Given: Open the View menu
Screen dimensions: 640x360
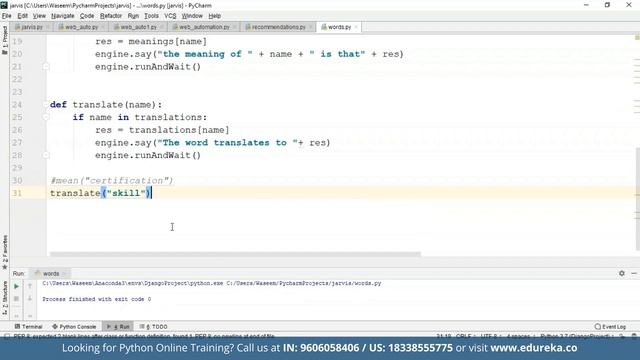Looking at the screenshot, I should 39,16.
